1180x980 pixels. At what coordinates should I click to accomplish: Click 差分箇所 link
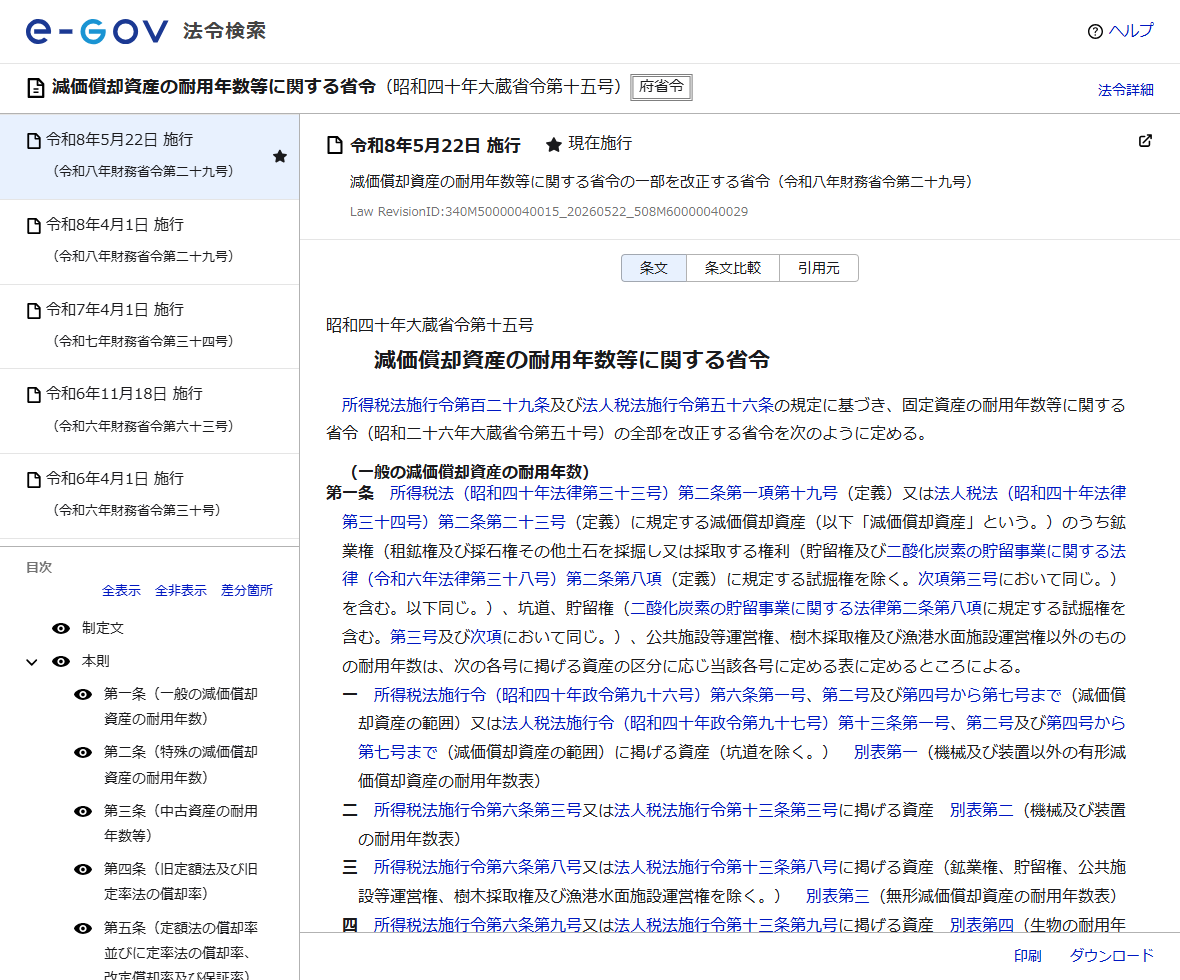[x=247, y=591]
